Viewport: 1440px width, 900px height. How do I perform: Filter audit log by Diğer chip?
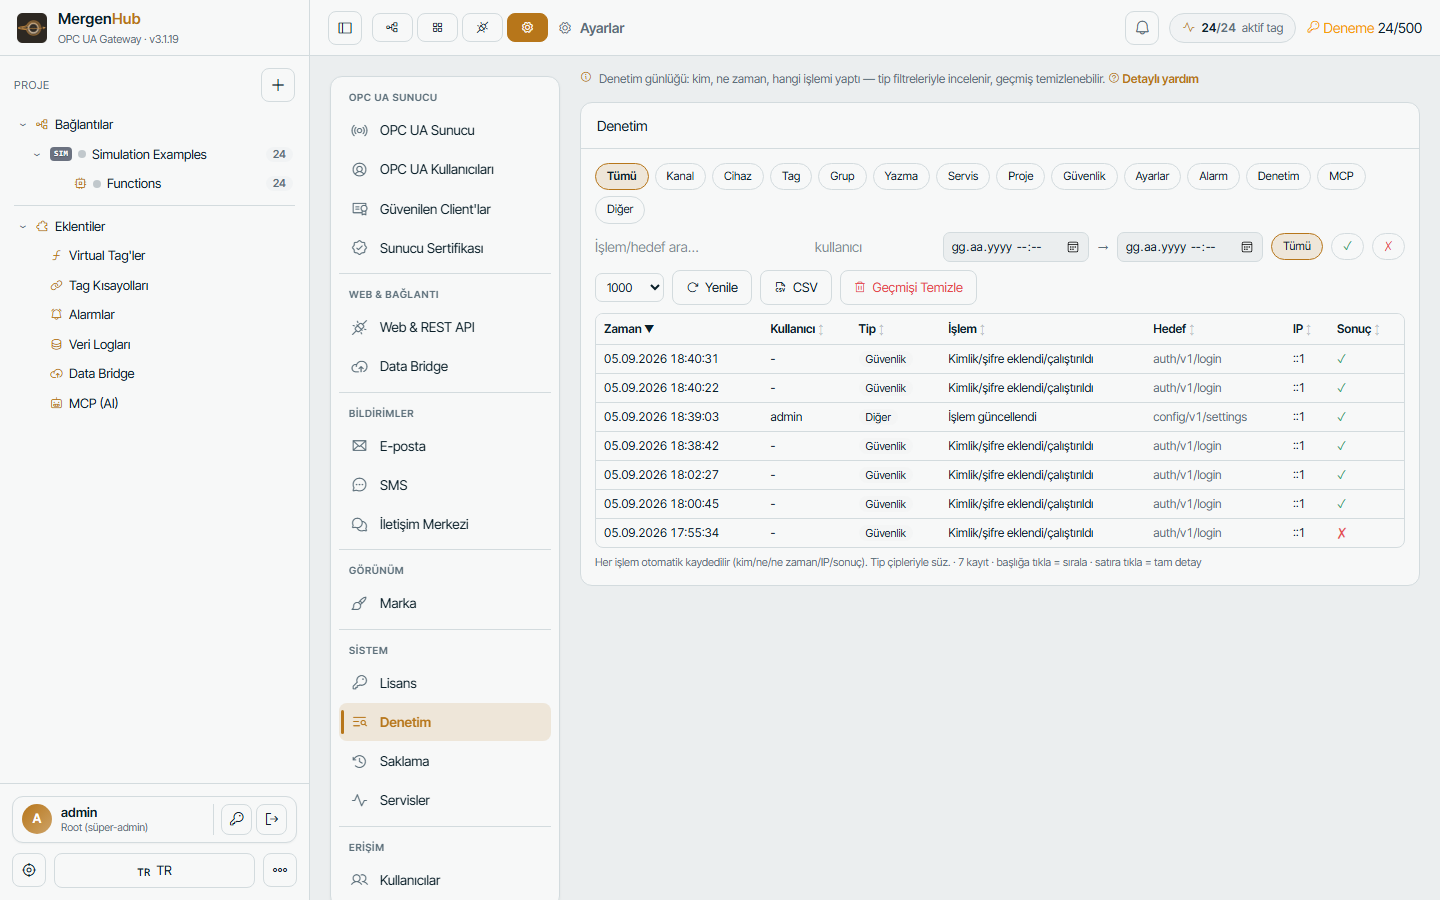point(620,210)
